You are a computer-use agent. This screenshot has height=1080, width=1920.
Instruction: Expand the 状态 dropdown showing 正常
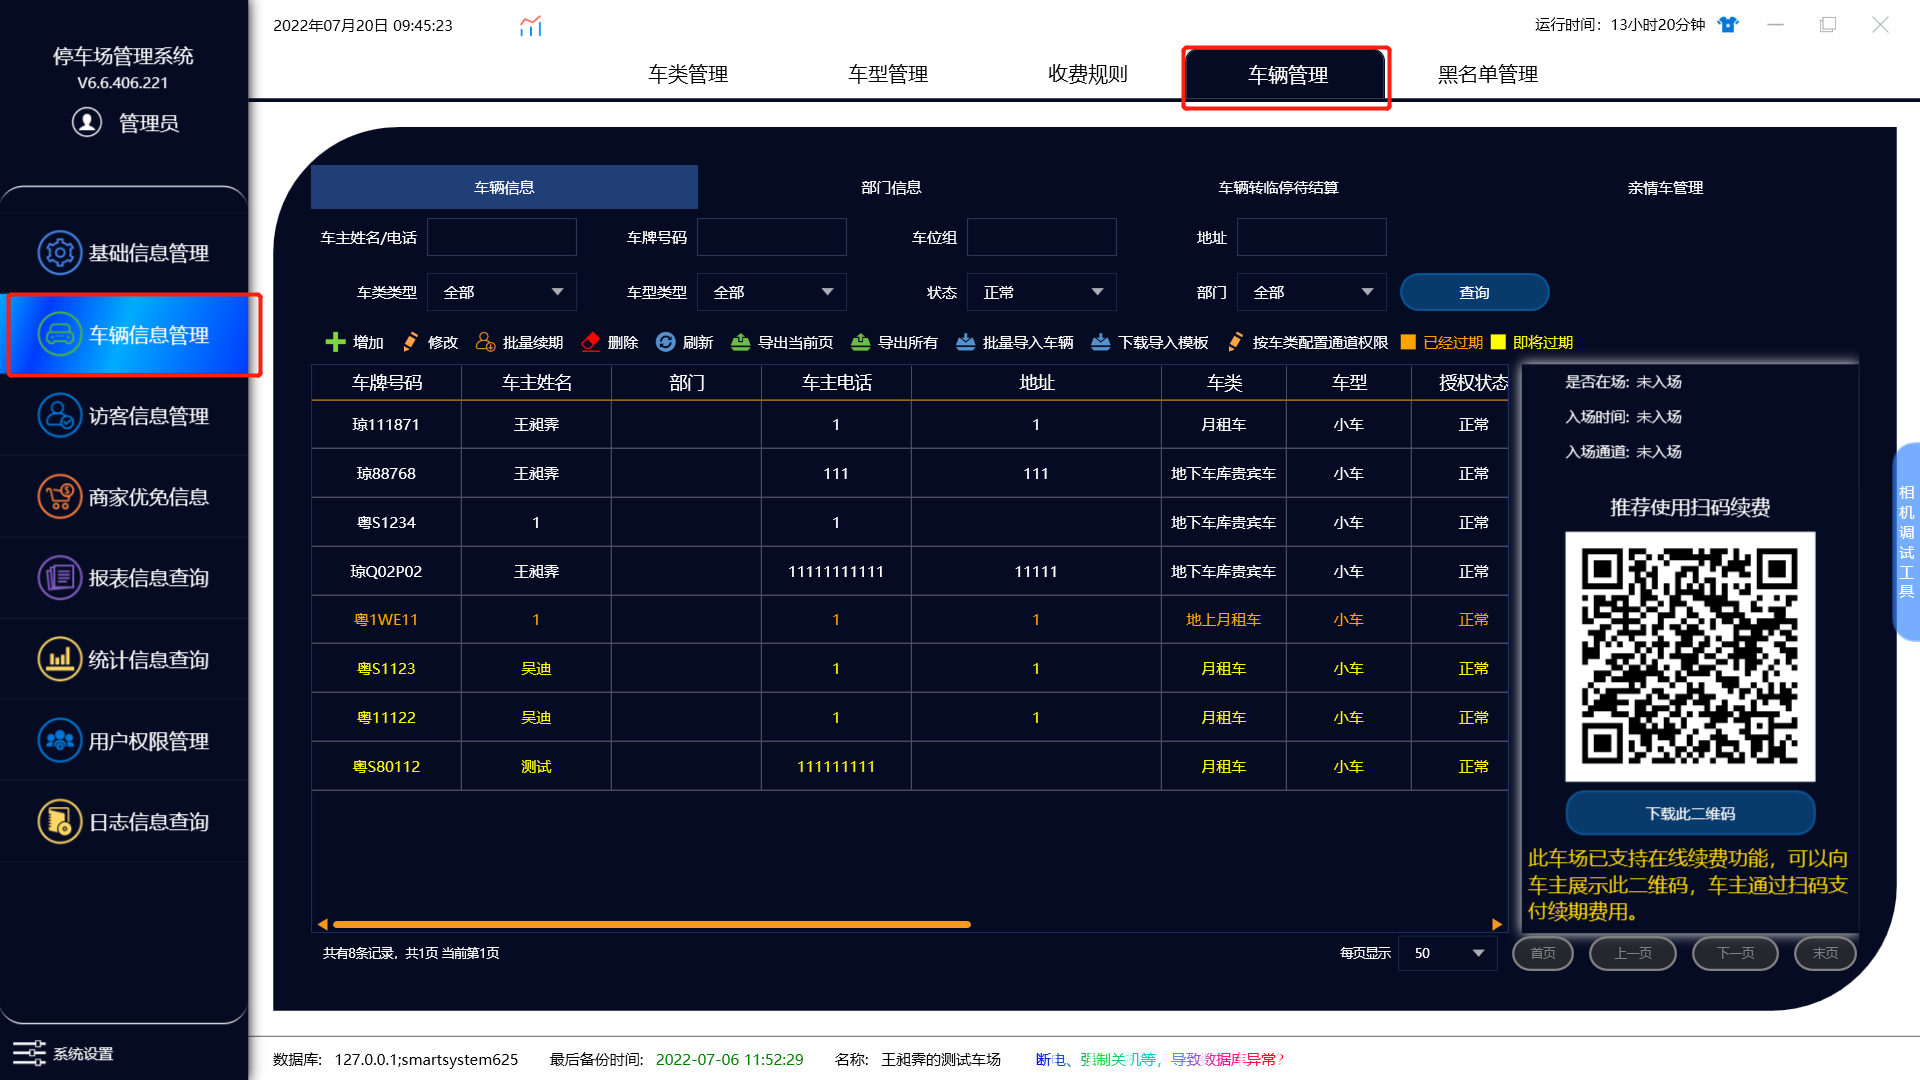point(1042,292)
